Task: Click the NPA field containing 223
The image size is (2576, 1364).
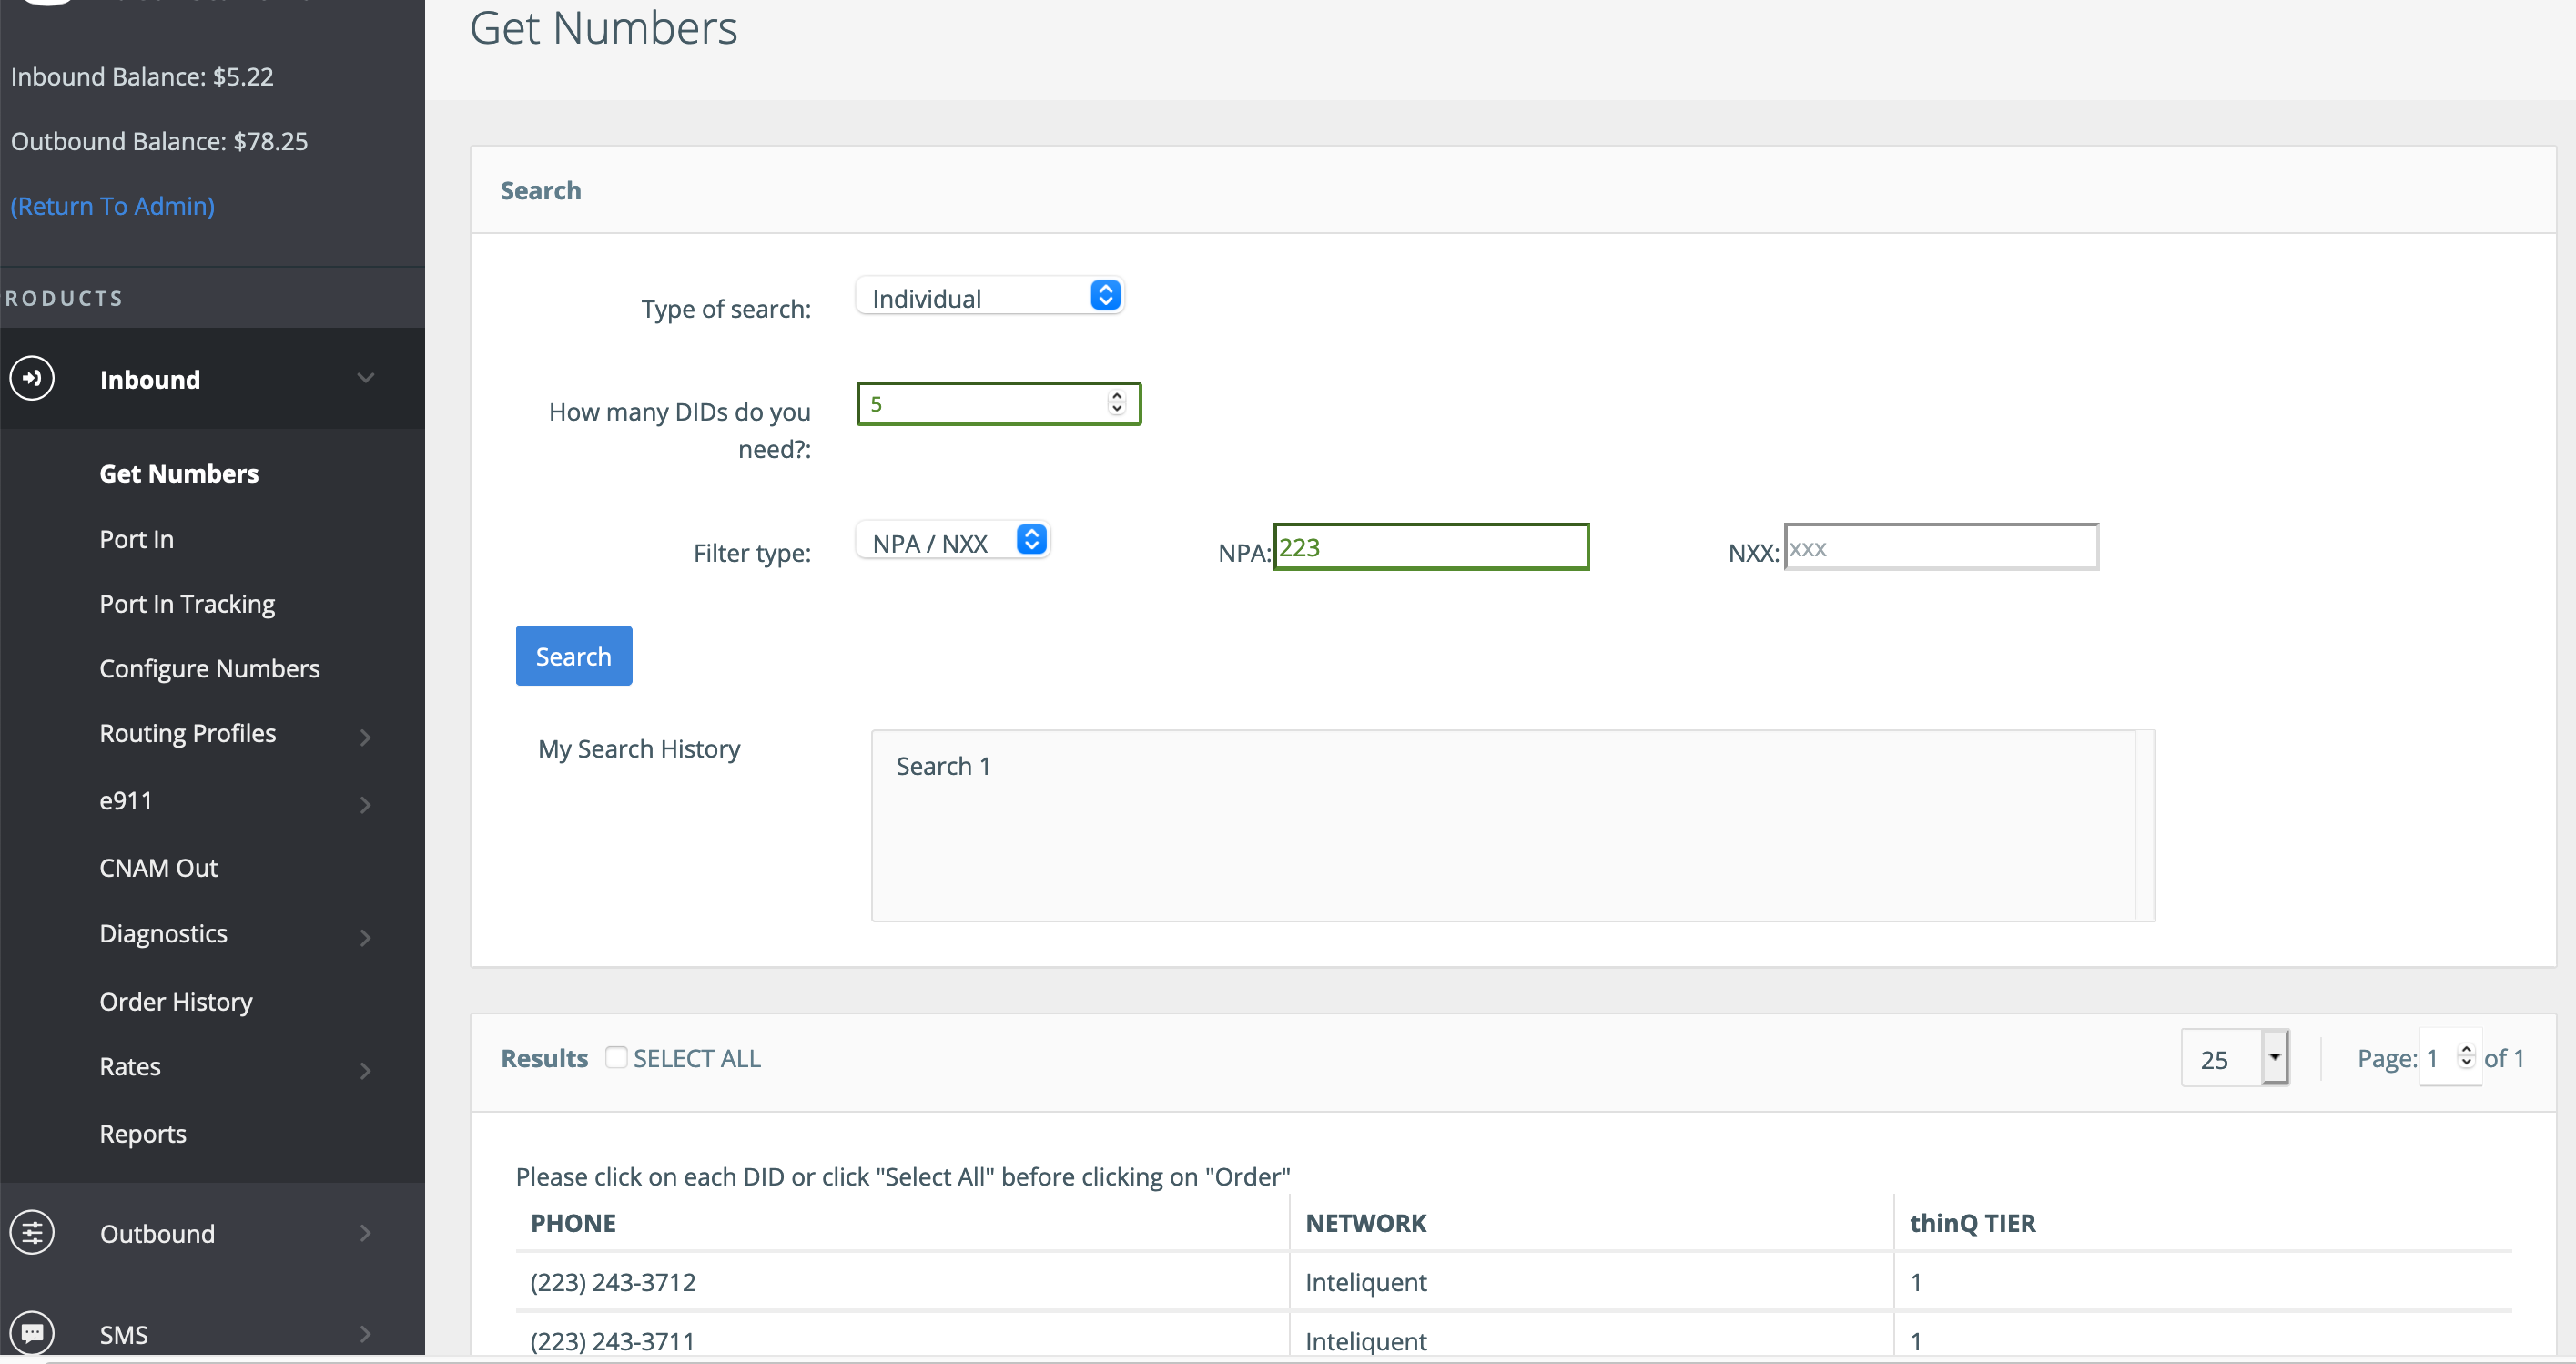Action: click(1431, 547)
